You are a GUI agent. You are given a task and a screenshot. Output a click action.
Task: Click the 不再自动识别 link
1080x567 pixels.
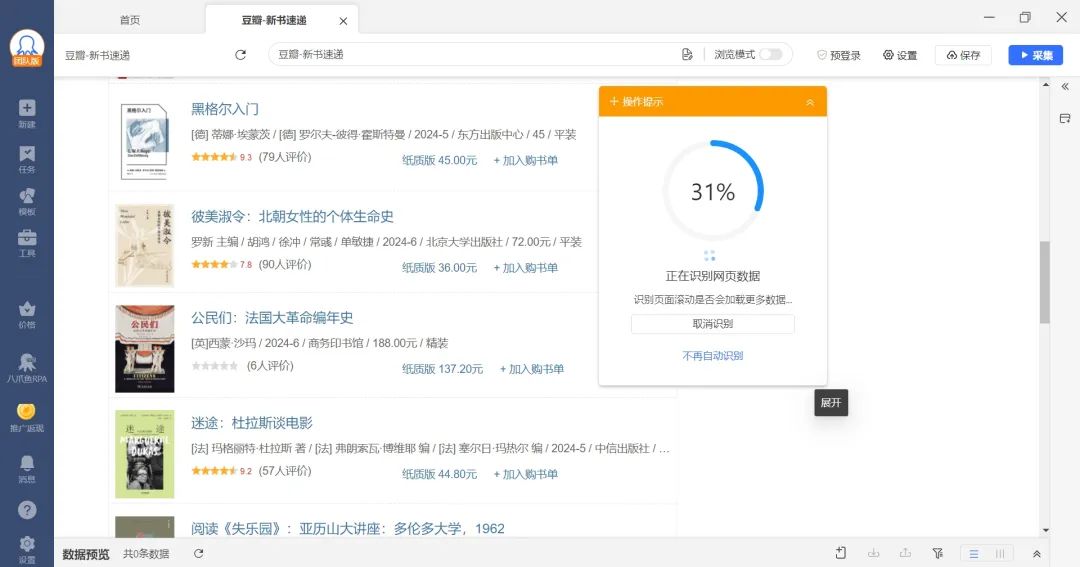[713, 355]
